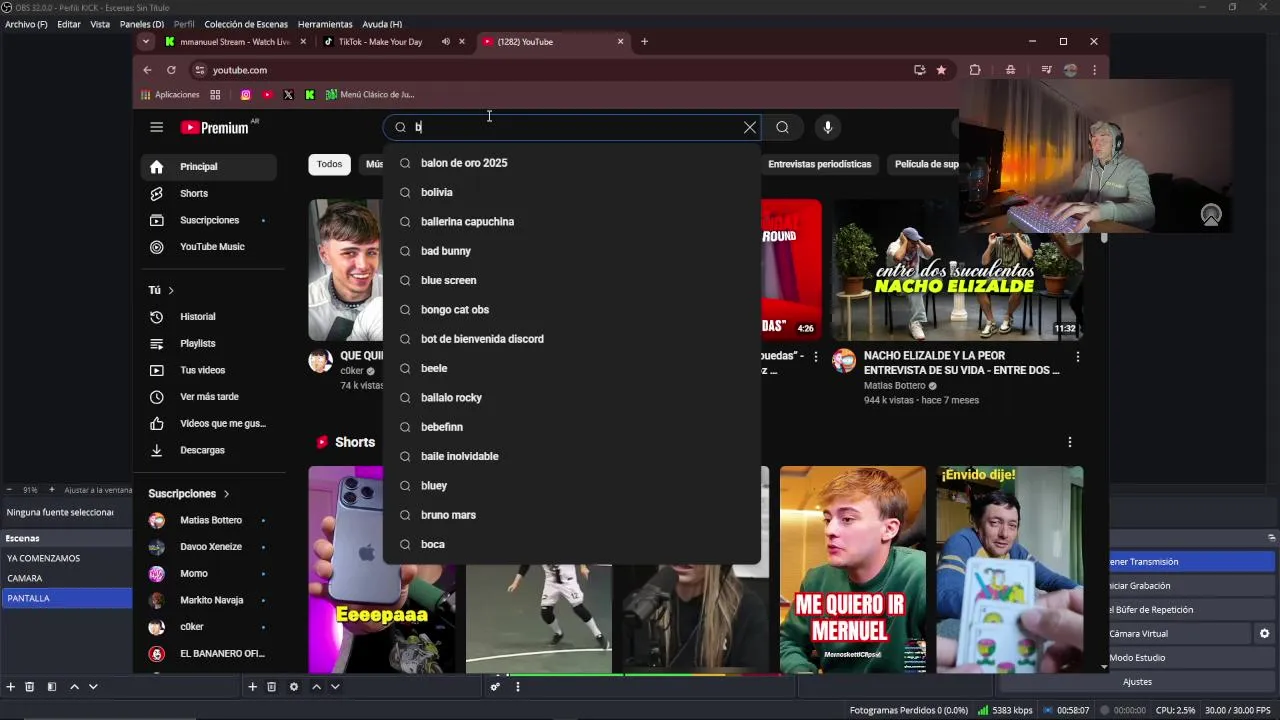Open Chrome Aplicaciones bookmark
The width and height of the screenshot is (1280, 720).
170,95
